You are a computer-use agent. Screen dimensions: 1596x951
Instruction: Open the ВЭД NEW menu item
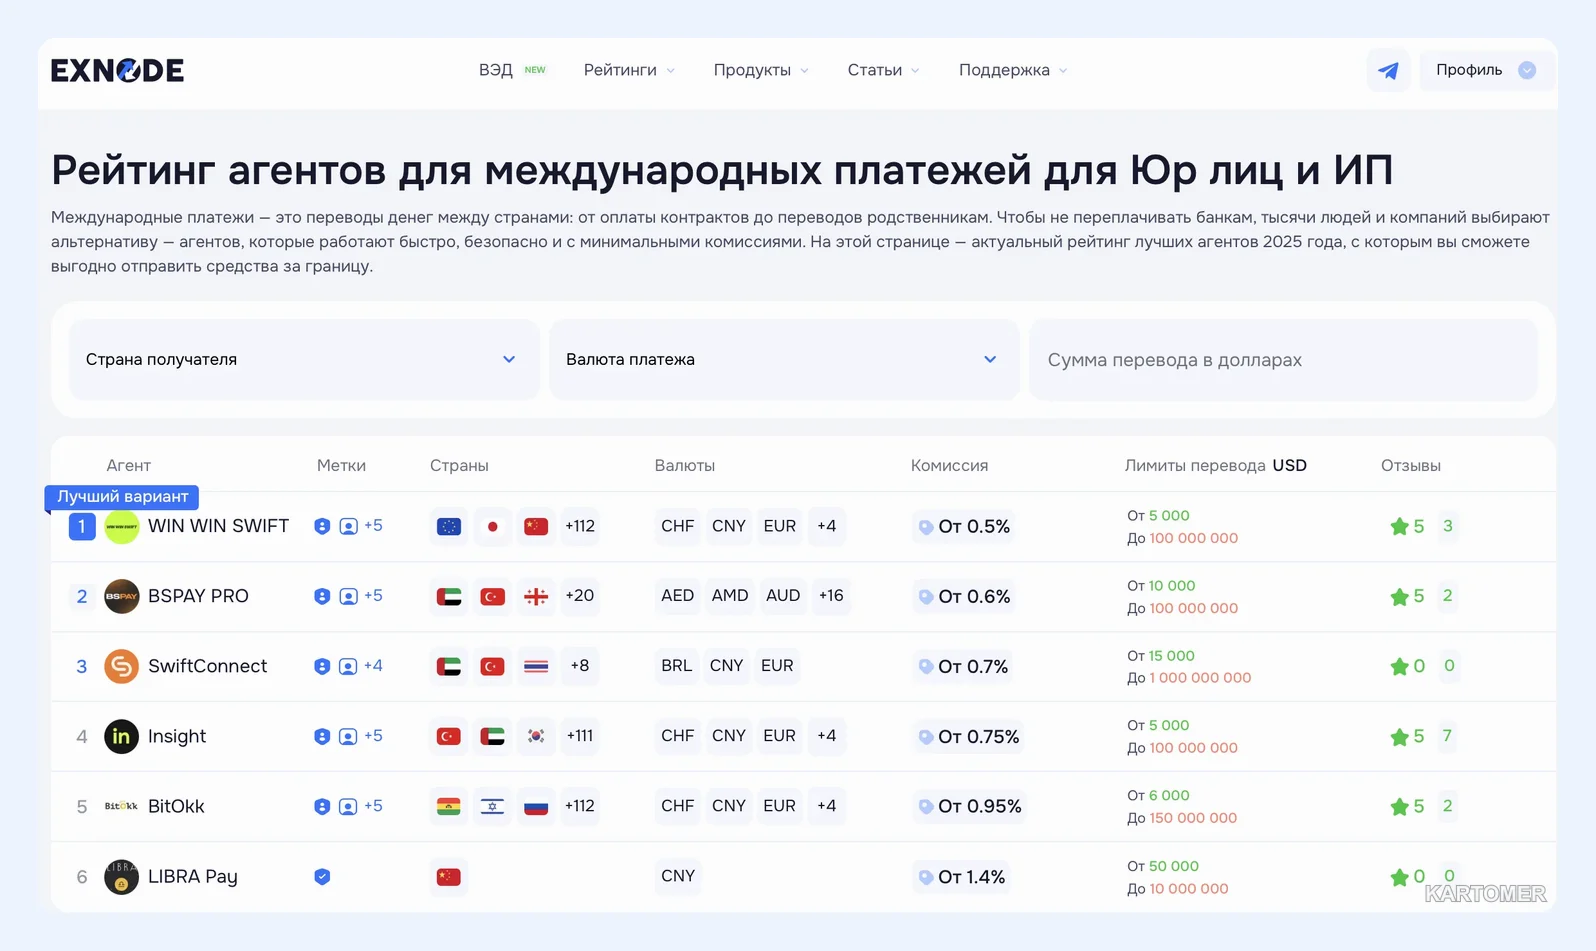pyautogui.click(x=512, y=70)
